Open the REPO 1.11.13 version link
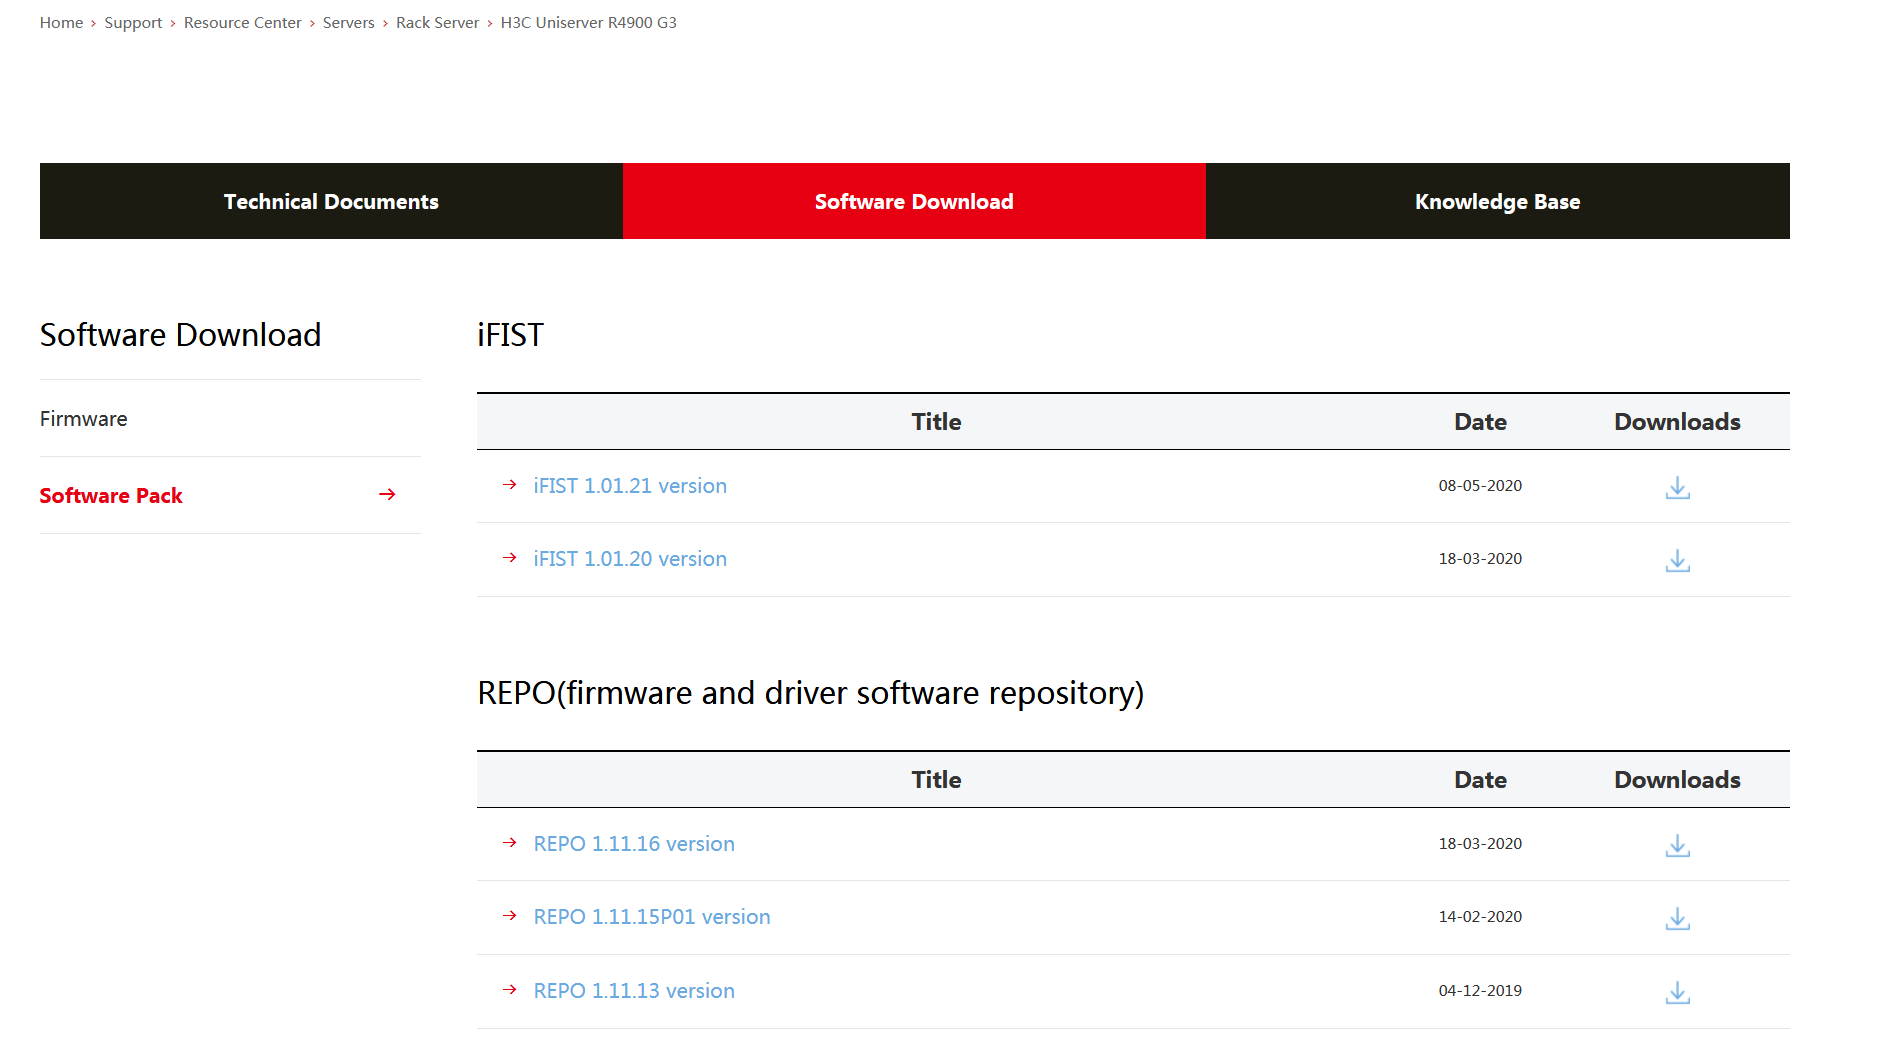 (x=634, y=991)
